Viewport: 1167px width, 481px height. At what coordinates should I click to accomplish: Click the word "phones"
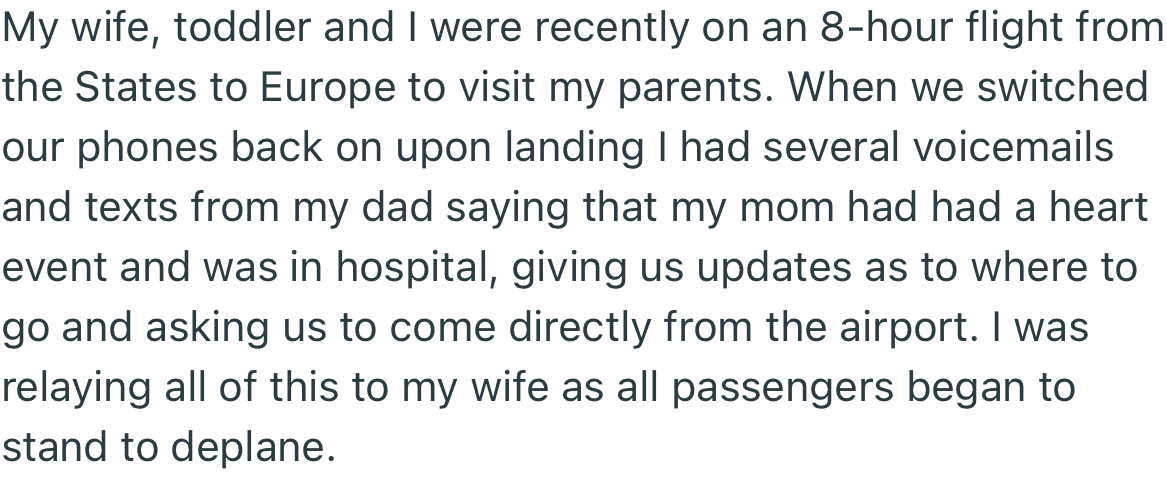[x=142, y=149]
